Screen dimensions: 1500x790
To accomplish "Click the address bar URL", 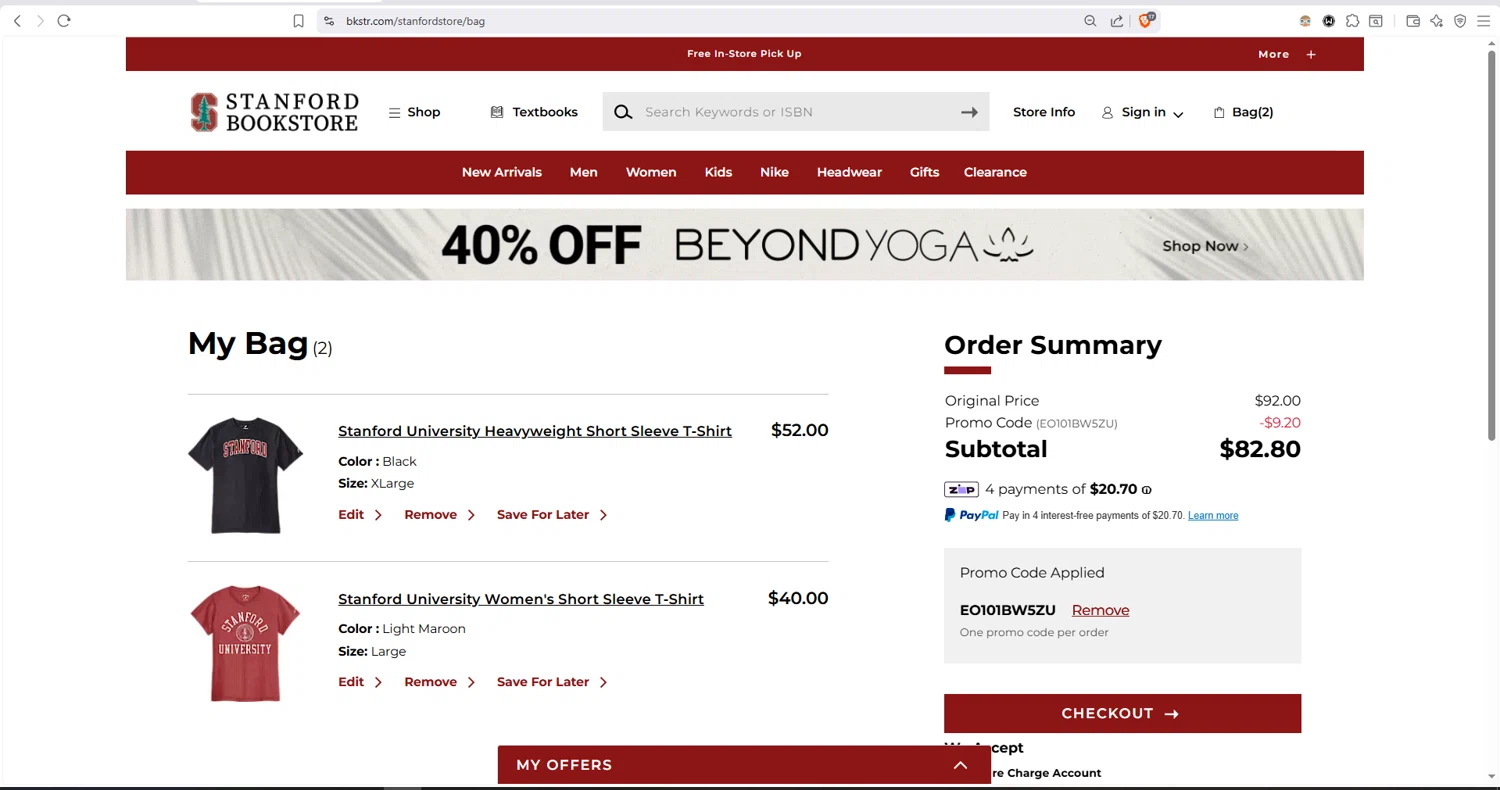I will [x=415, y=21].
